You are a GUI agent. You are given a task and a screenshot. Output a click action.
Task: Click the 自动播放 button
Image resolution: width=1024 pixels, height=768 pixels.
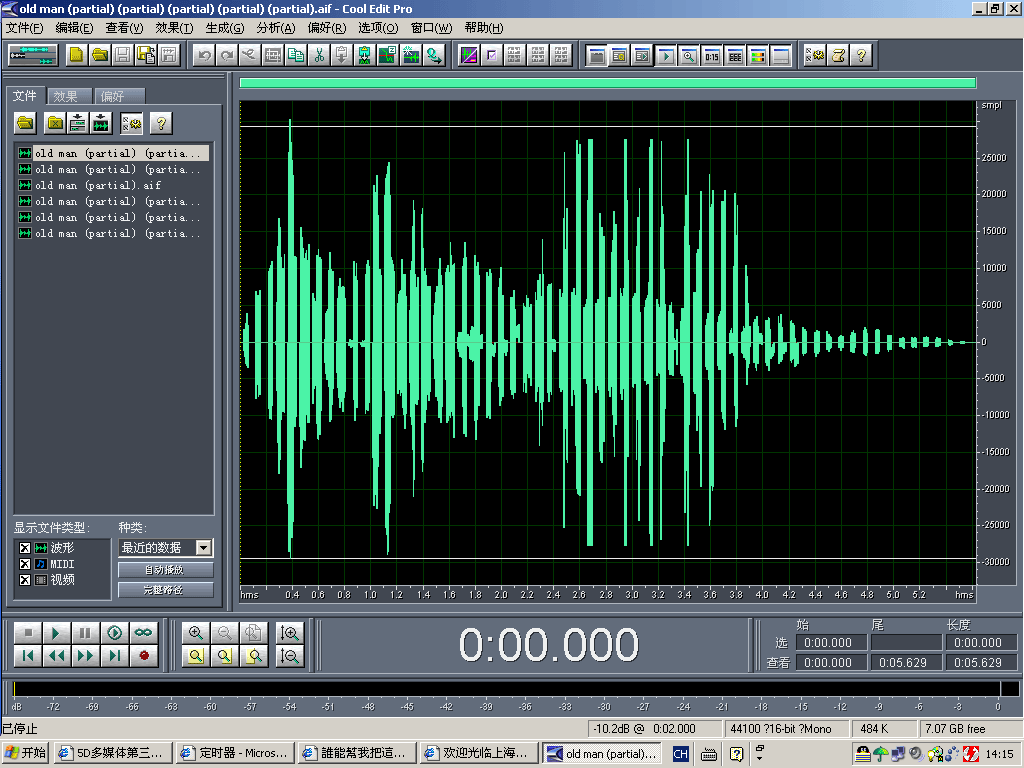pyautogui.click(x=165, y=569)
